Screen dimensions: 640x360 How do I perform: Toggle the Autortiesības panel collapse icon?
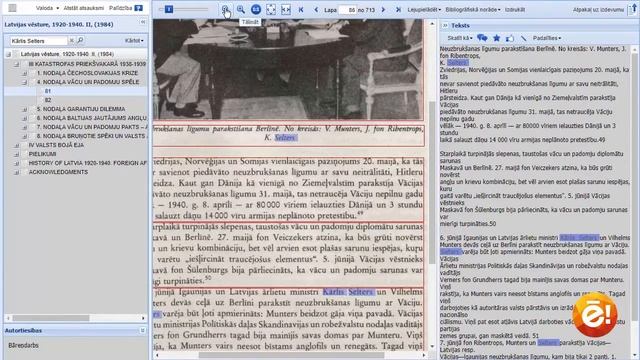[143, 330]
